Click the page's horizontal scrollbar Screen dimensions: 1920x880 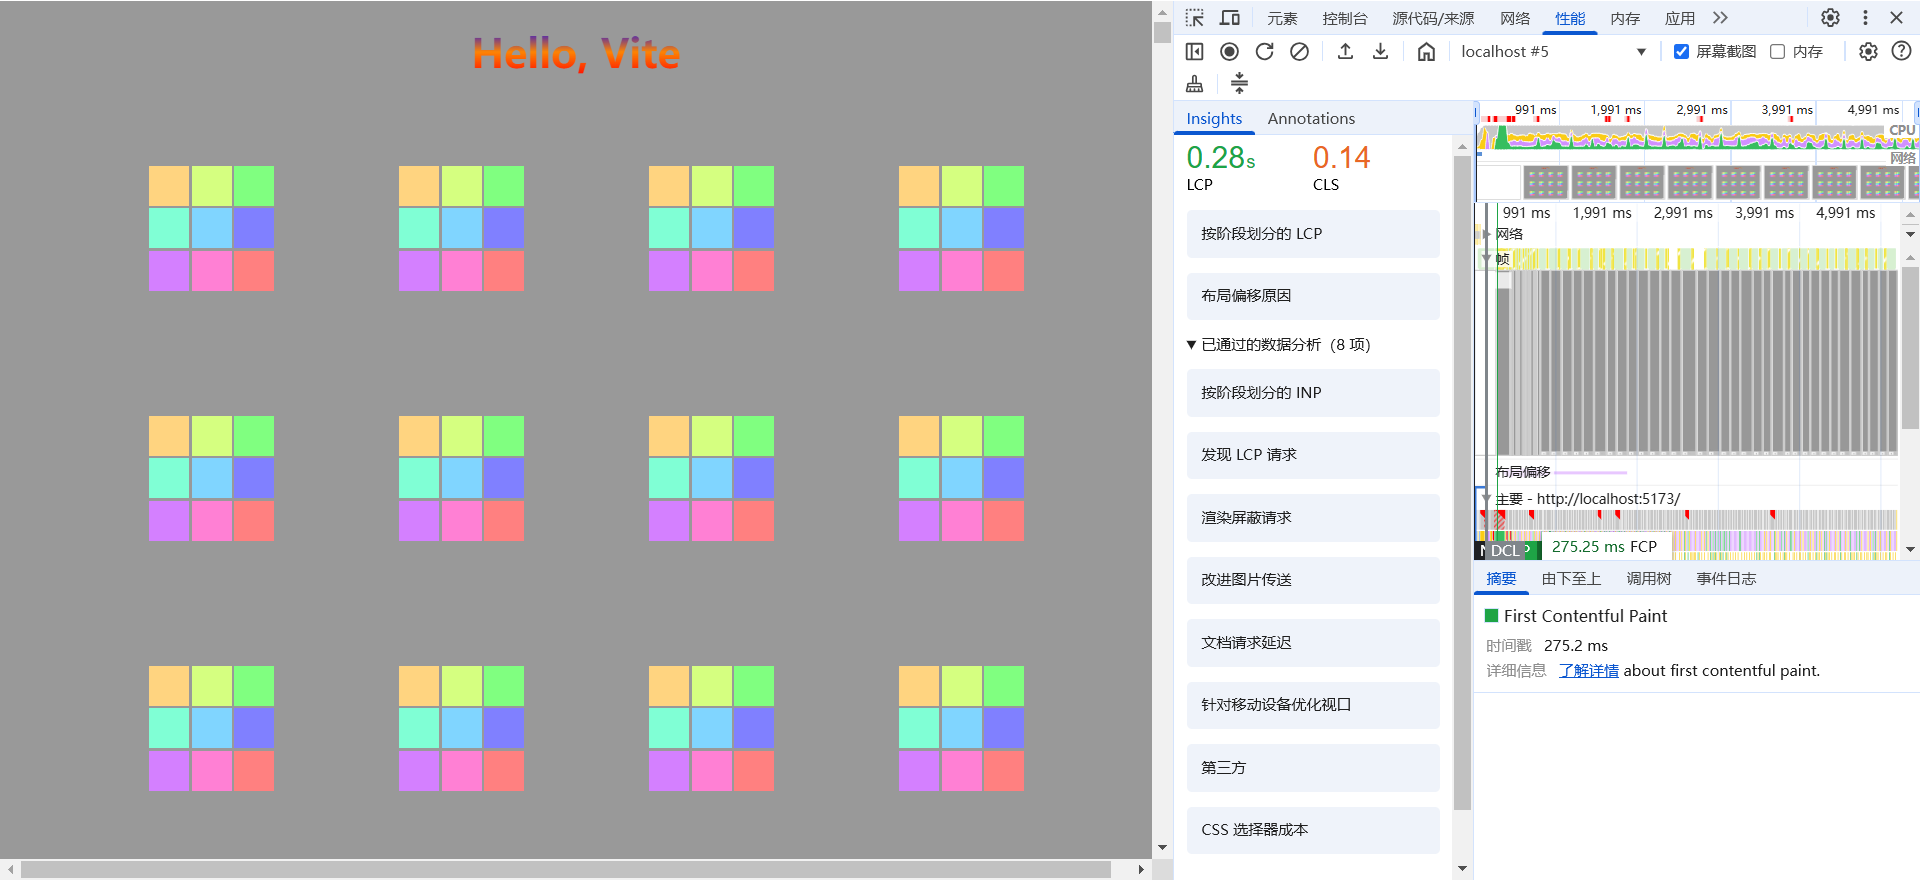point(566,870)
